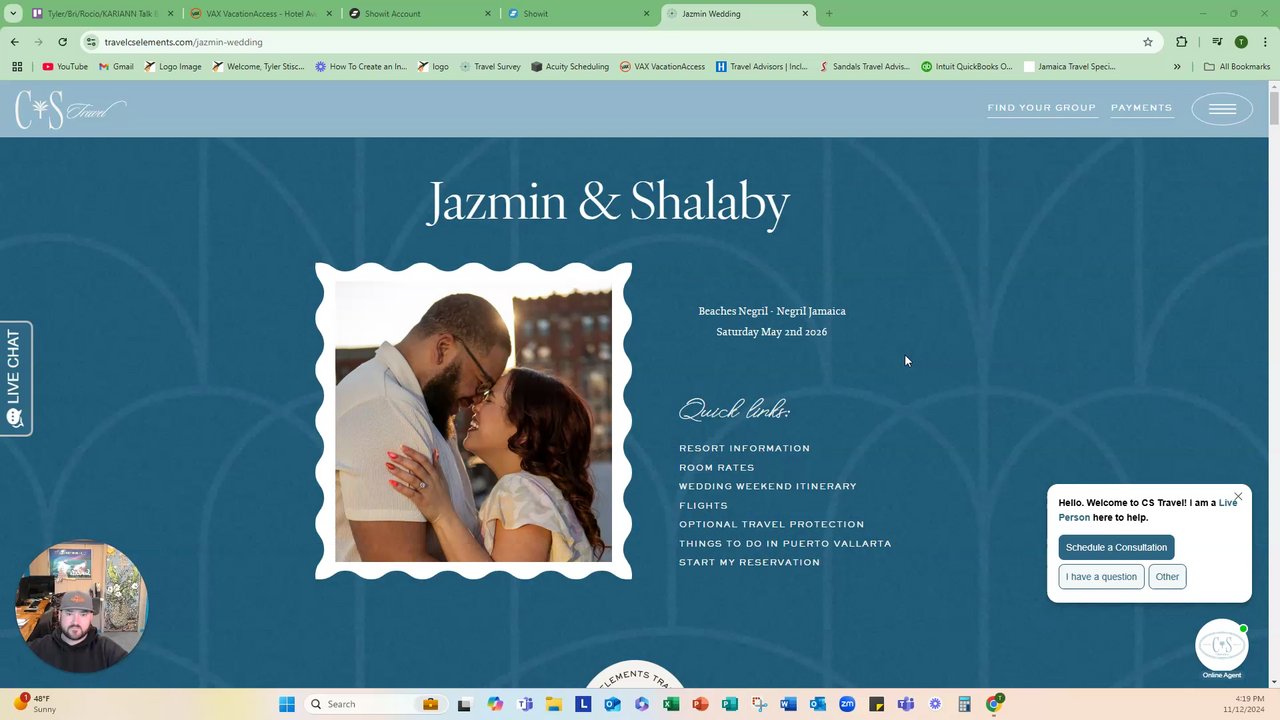Screen dimensions: 1280x720
Task: Open the Chrome profile avatar
Action: (x=1241, y=42)
